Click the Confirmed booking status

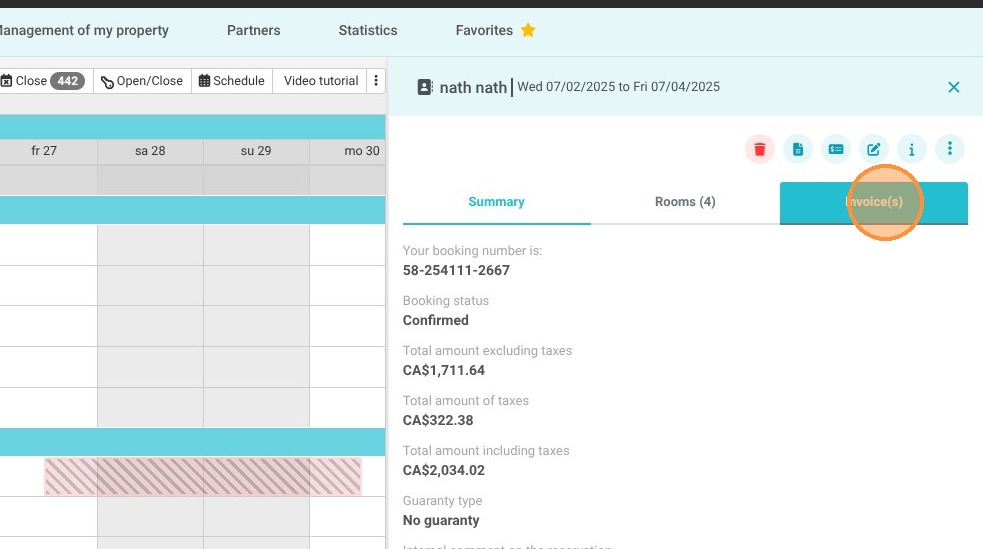[436, 320]
